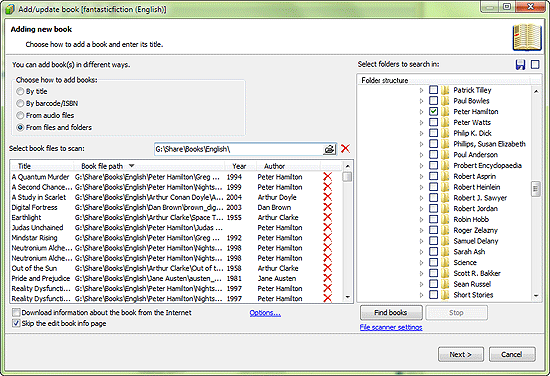Check the Robert Jordan folder checkbox
Viewport: 550px width, 376px height.
434,208
